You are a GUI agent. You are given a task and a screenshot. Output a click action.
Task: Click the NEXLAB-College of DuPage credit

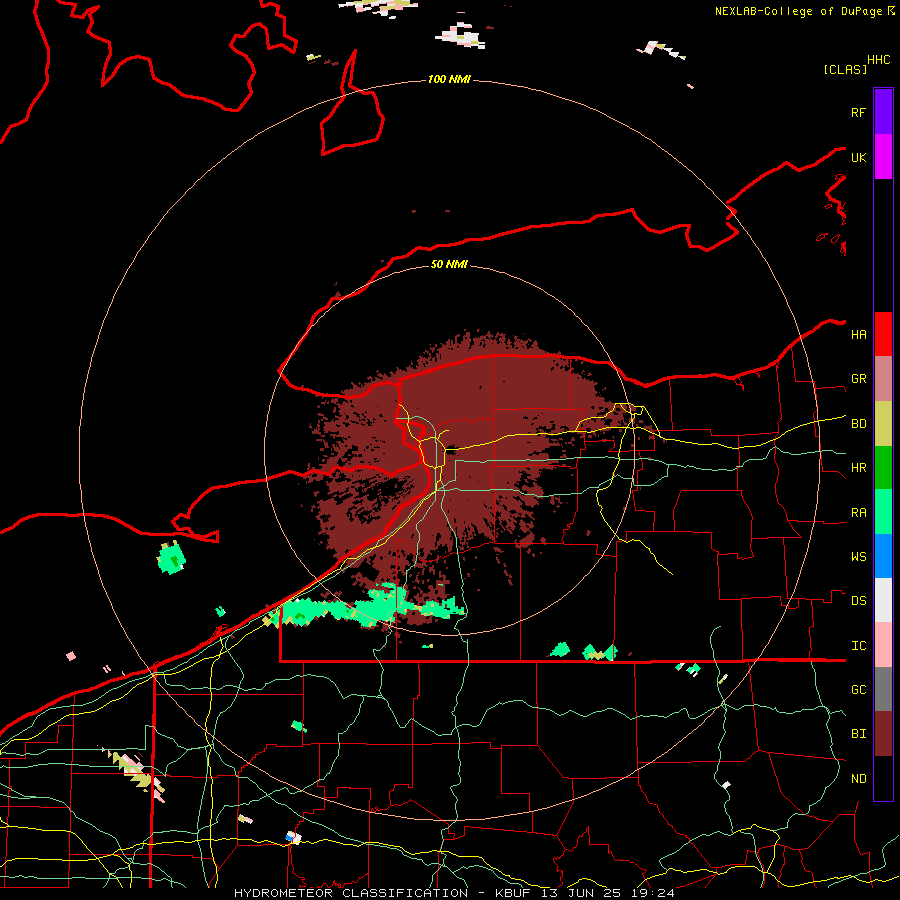[801, 11]
